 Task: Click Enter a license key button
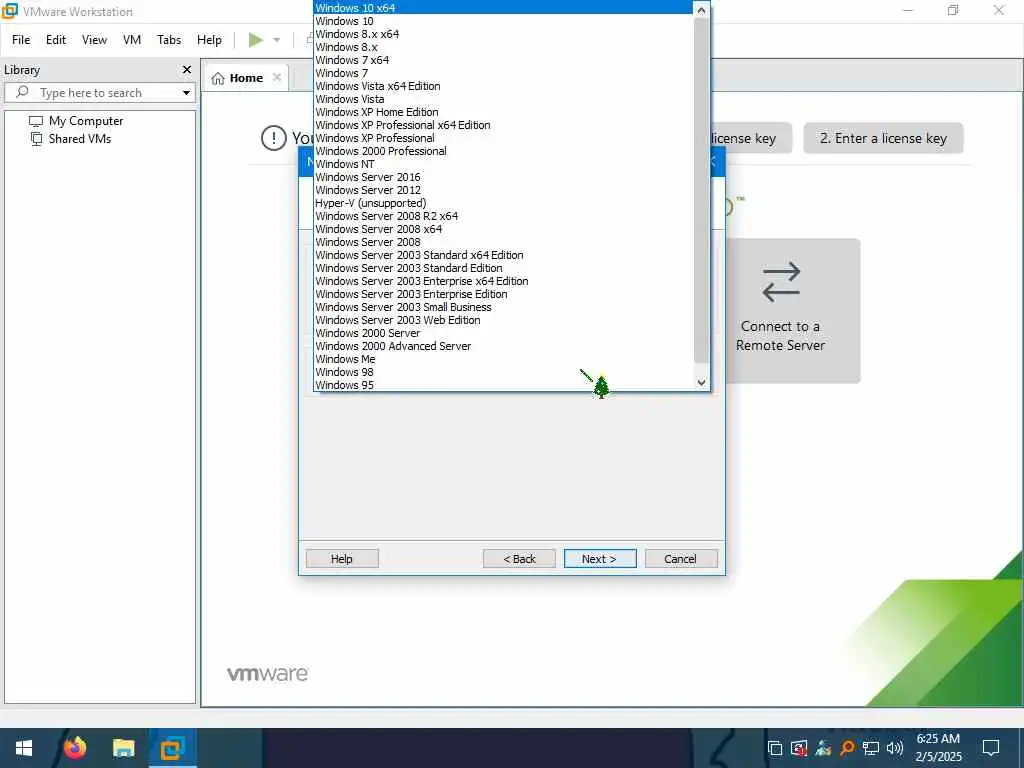[883, 138]
